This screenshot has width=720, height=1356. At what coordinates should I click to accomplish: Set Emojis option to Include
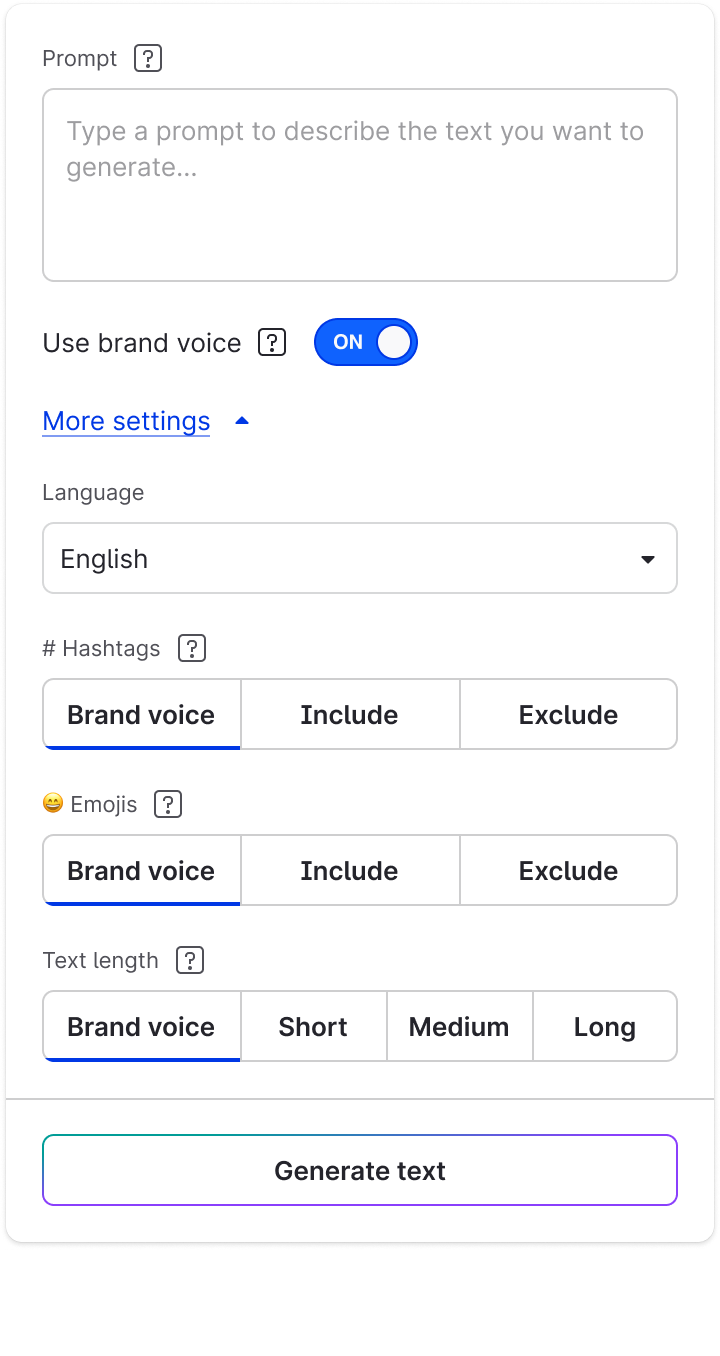click(x=349, y=871)
